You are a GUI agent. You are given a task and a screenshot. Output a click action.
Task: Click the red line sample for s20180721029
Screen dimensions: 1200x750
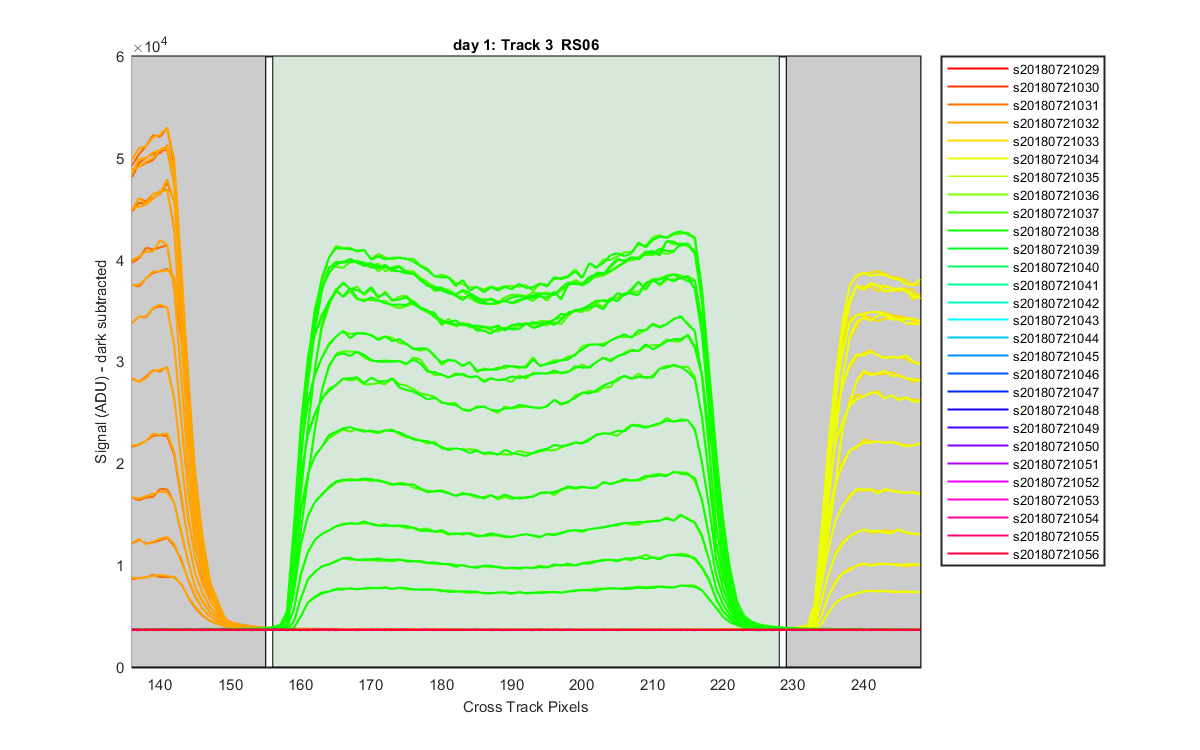(x=979, y=70)
